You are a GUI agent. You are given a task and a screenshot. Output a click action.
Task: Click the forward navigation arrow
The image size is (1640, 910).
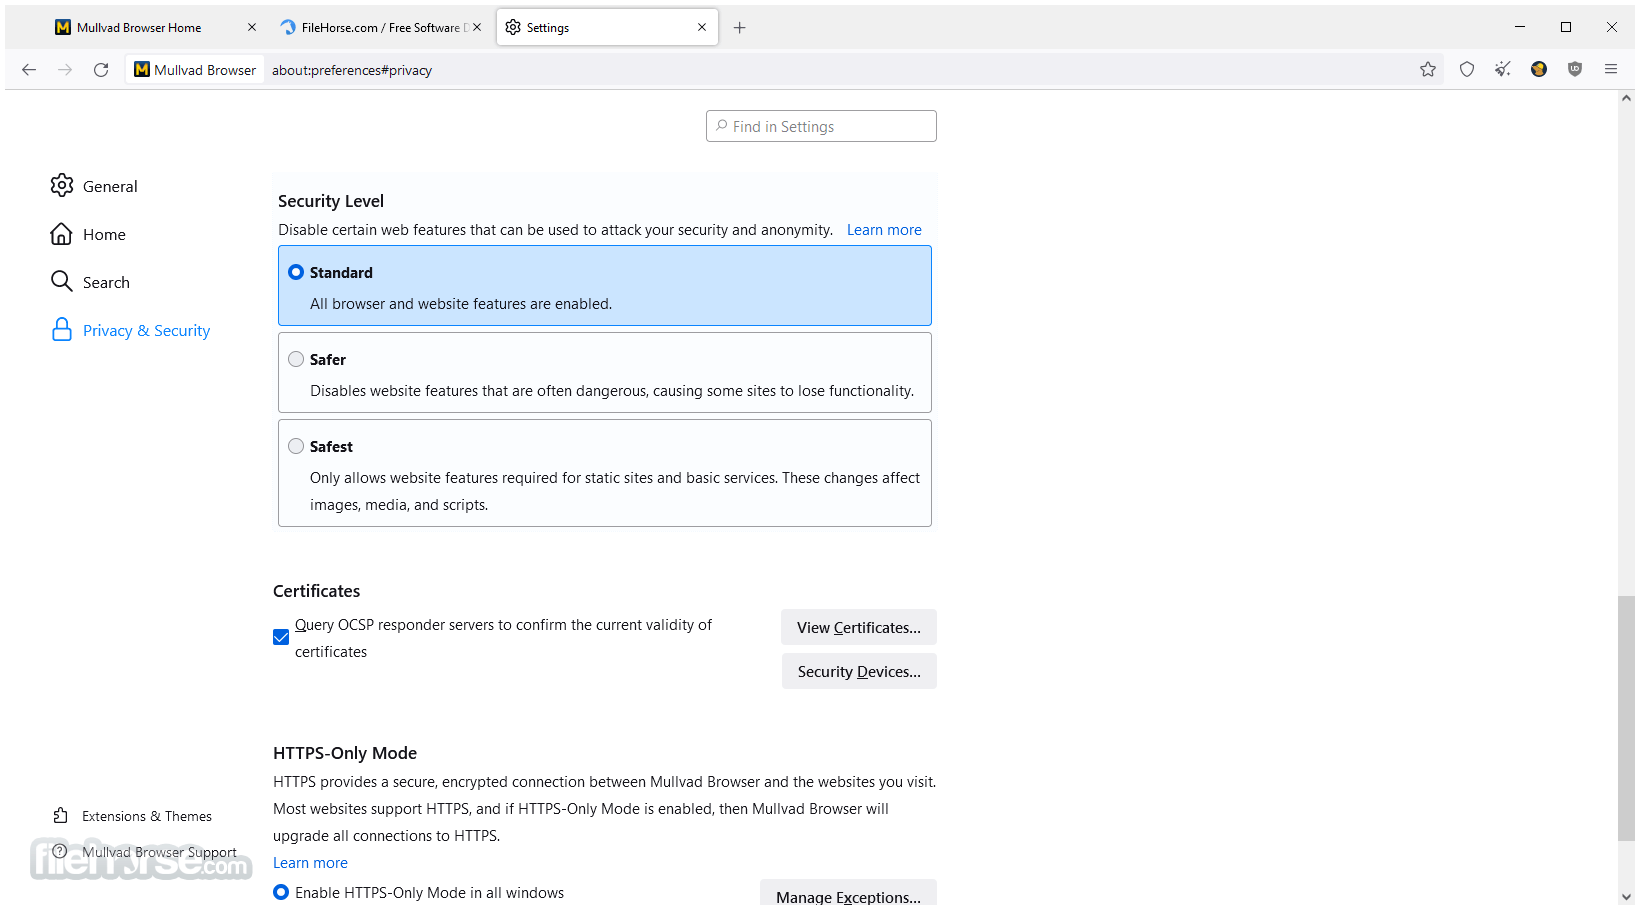(65, 70)
